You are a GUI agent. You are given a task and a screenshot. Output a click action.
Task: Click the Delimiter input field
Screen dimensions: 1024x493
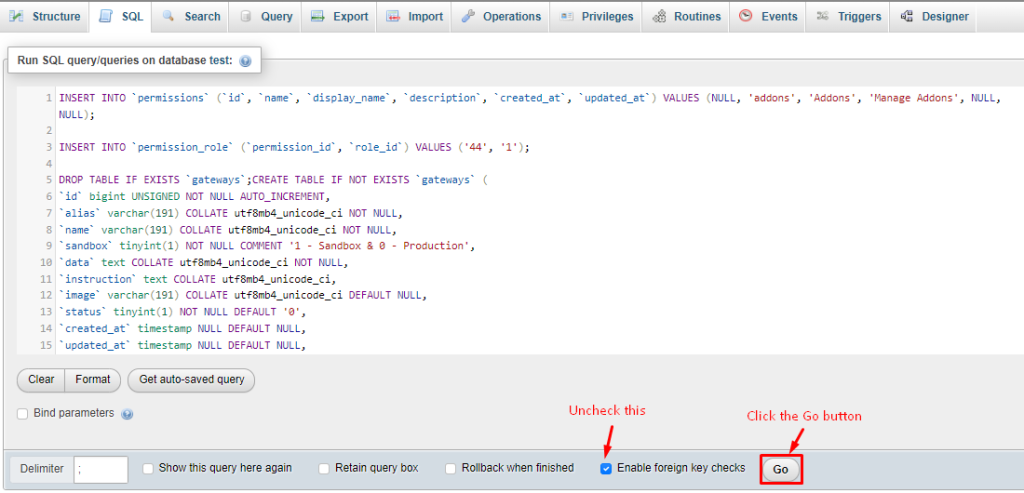(x=101, y=469)
